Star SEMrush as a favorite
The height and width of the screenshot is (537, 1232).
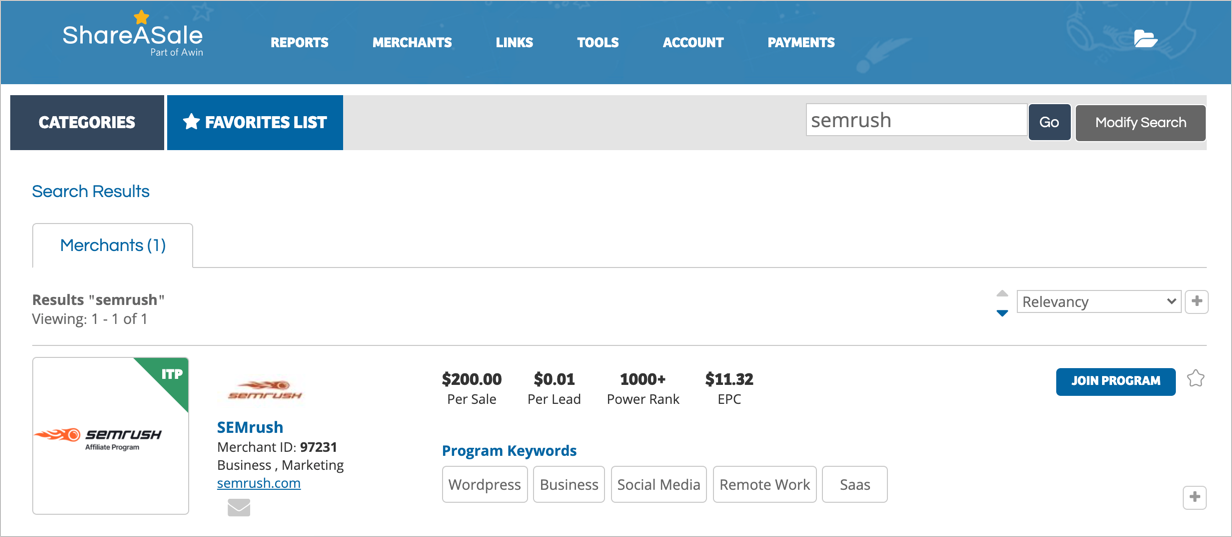[x=1195, y=379]
